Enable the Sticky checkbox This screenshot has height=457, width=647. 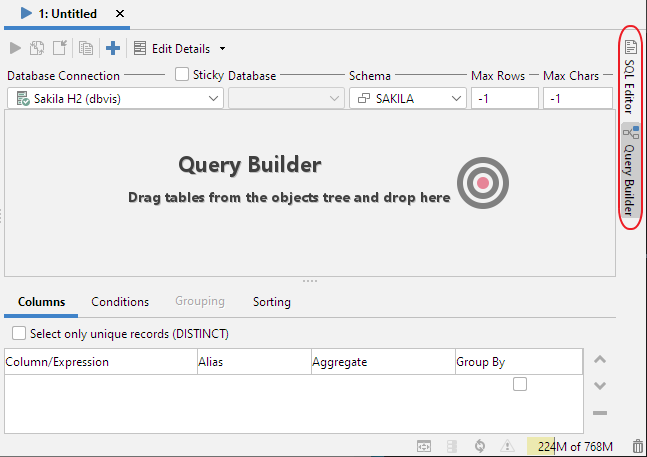coord(182,74)
